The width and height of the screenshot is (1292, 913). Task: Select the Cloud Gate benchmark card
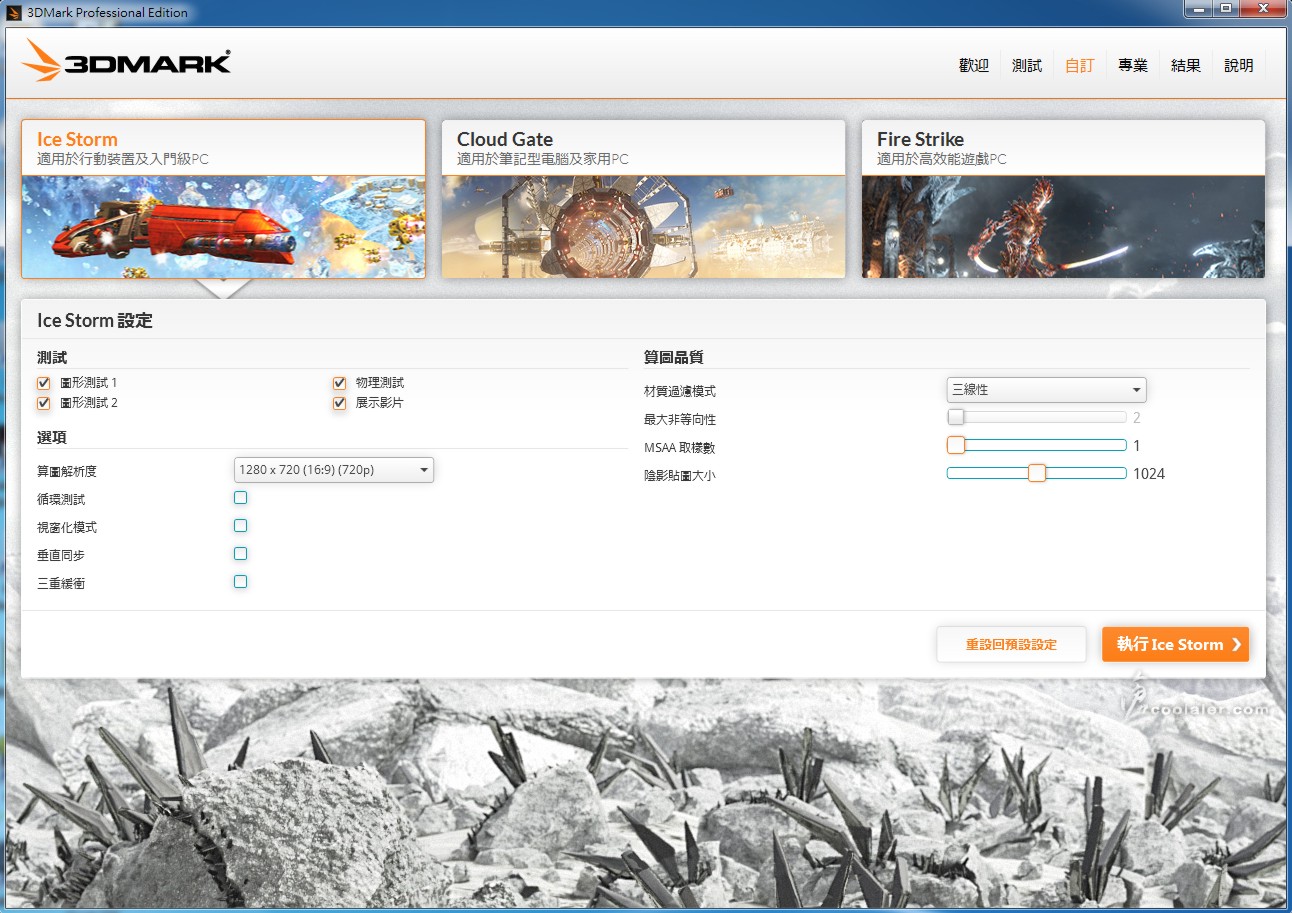click(x=643, y=199)
